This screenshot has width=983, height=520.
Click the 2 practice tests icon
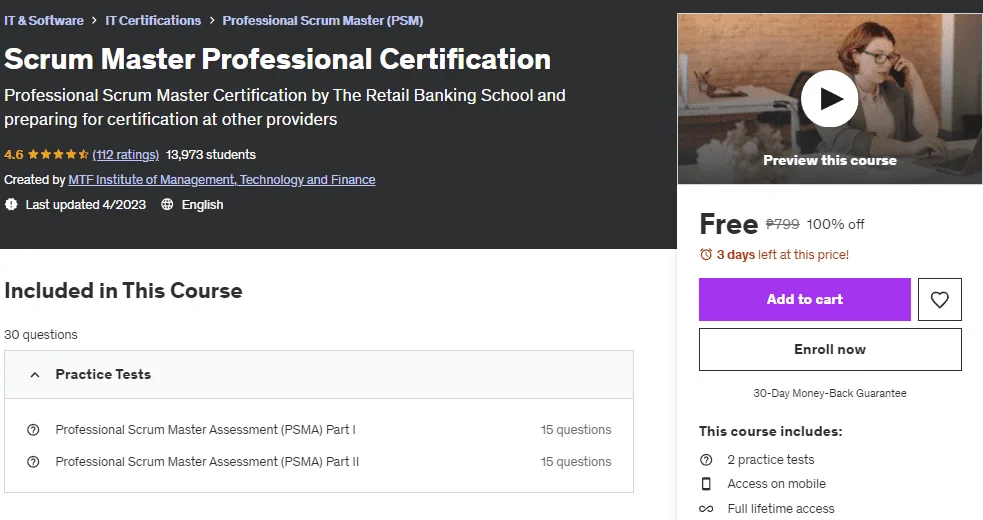706,460
